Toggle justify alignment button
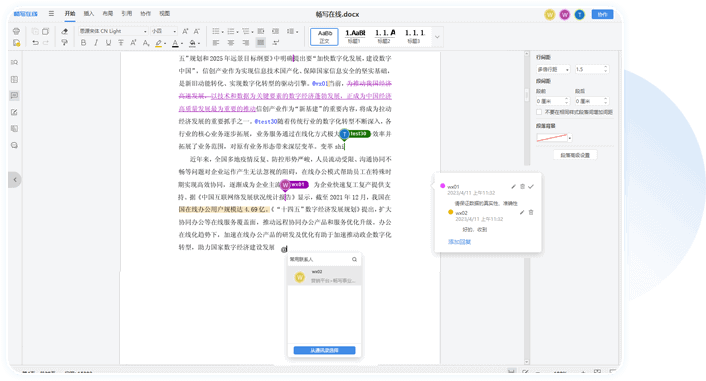Viewport: 706px width, 381px height. click(x=260, y=43)
